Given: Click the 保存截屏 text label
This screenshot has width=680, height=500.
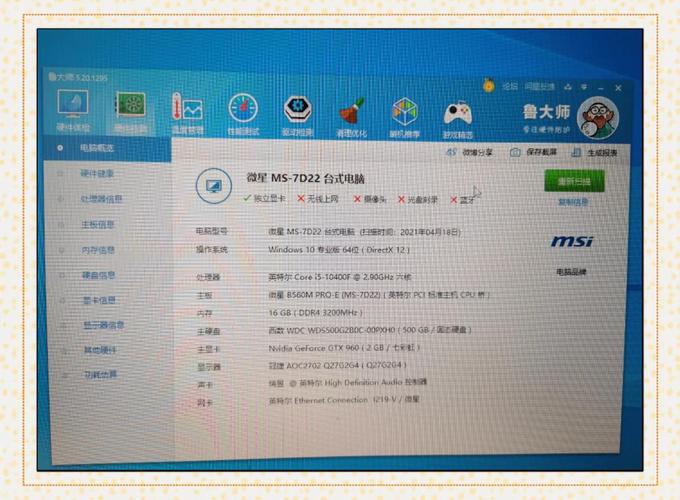Looking at the screenshot, I should [x=542, y=152].
